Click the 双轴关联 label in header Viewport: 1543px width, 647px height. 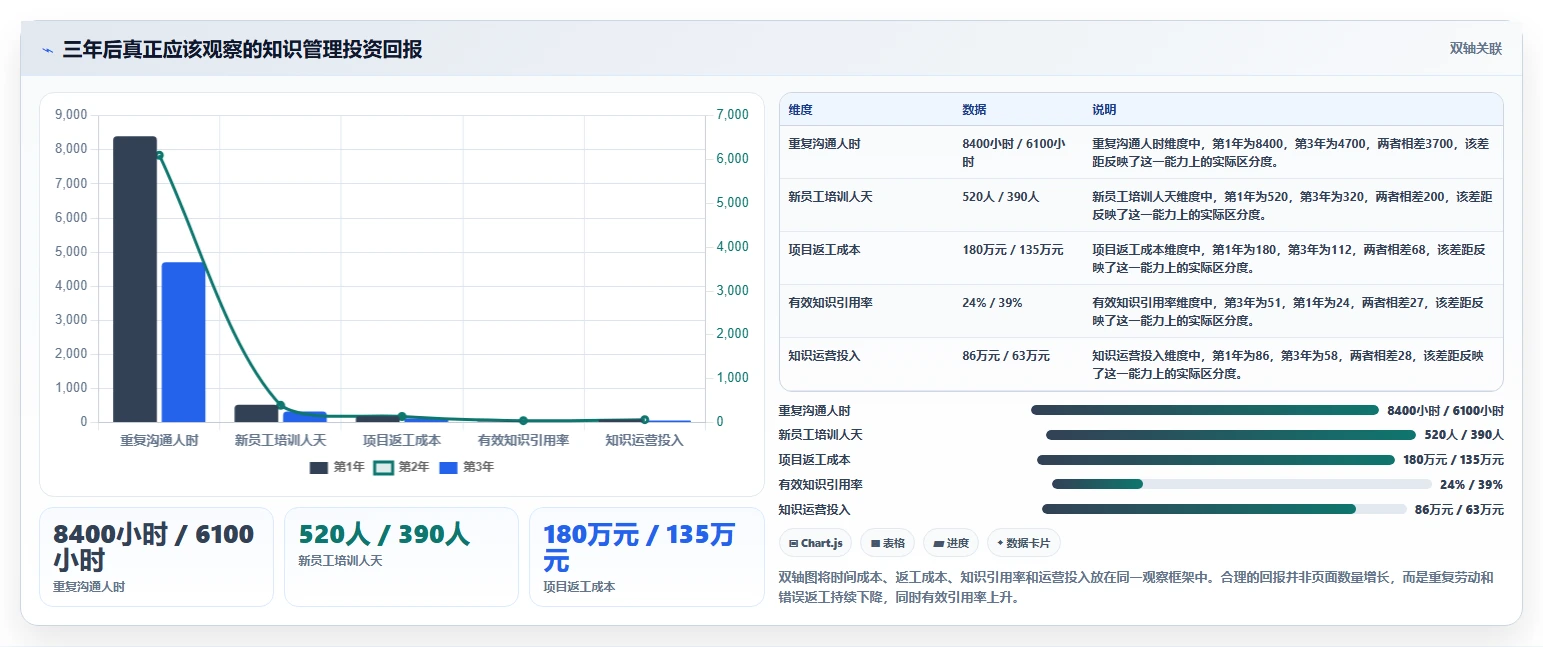pyautogui.click(x=1476, y=49)
